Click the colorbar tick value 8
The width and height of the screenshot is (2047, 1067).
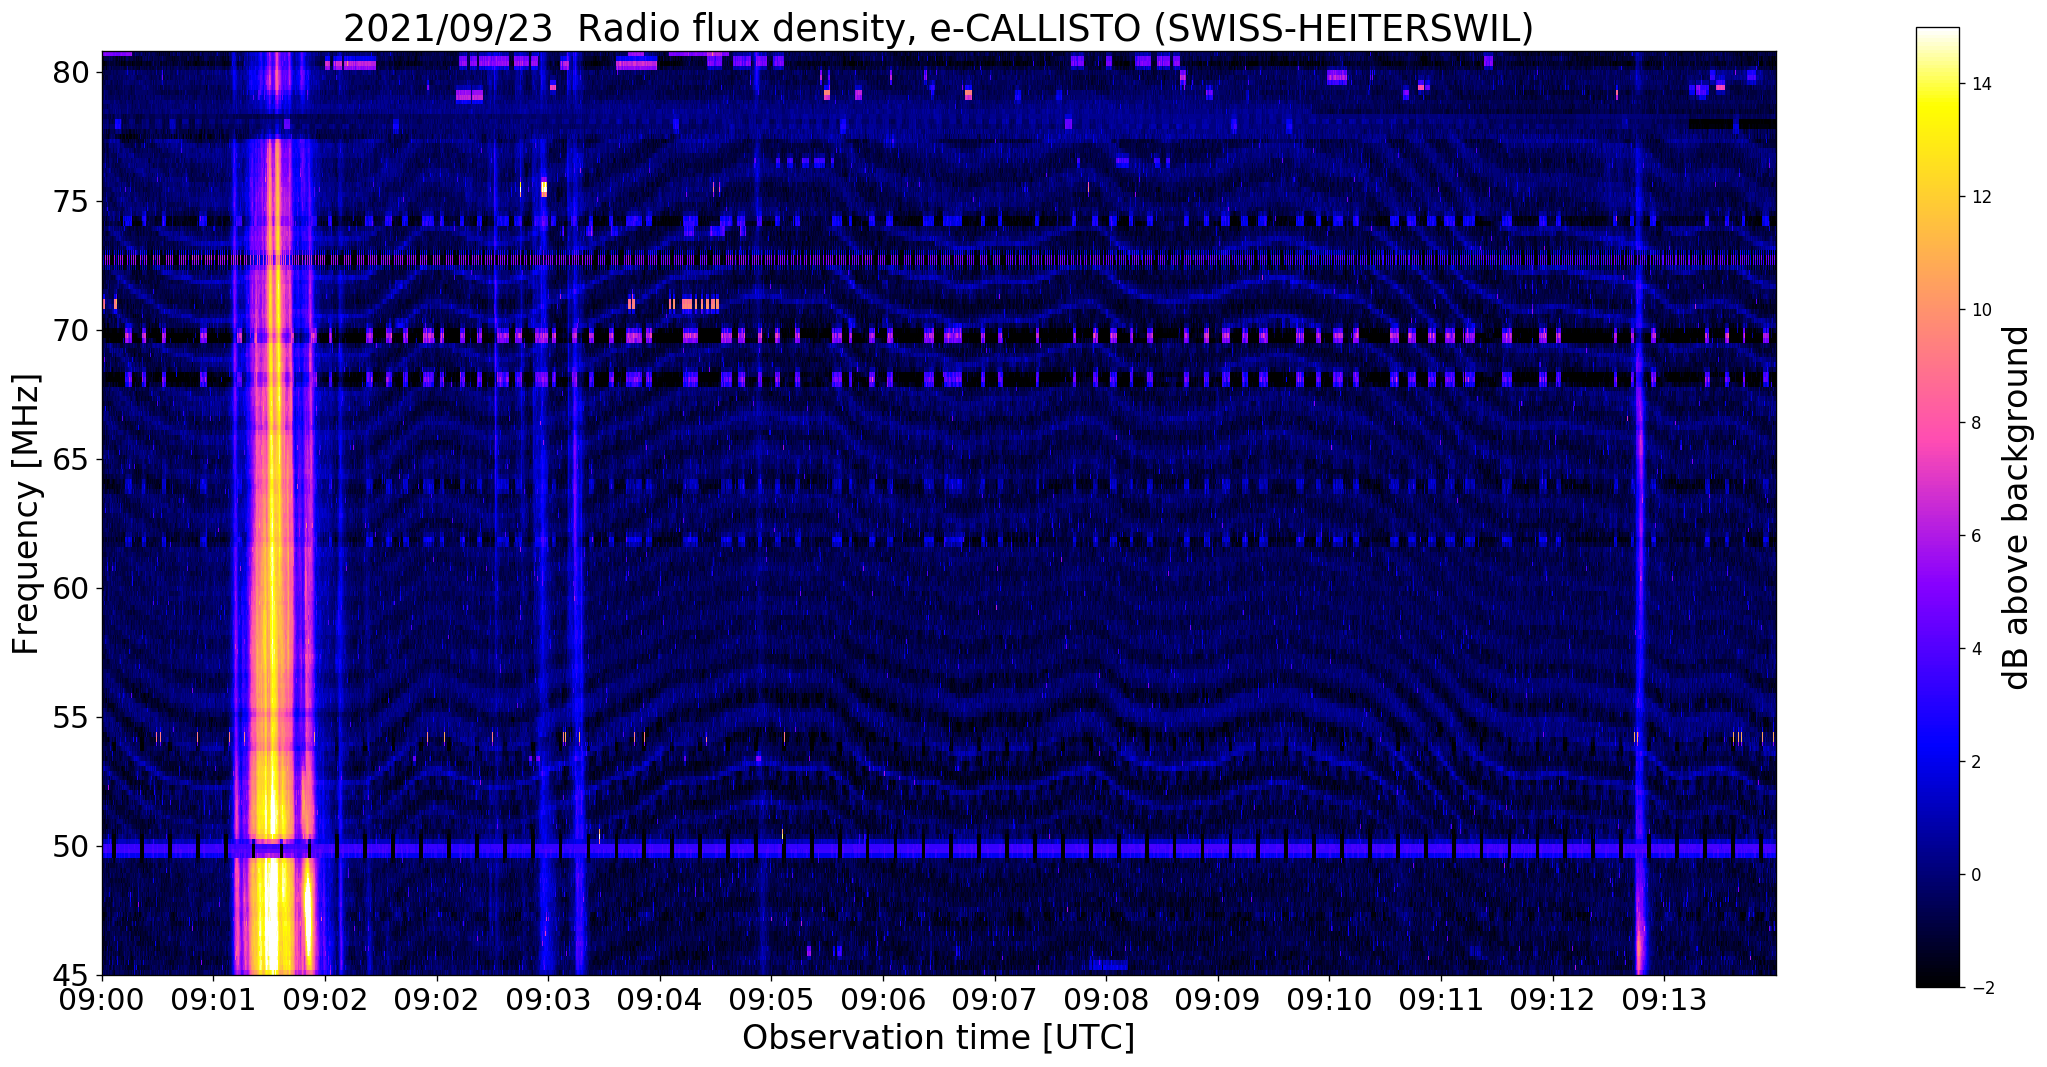1975,423
